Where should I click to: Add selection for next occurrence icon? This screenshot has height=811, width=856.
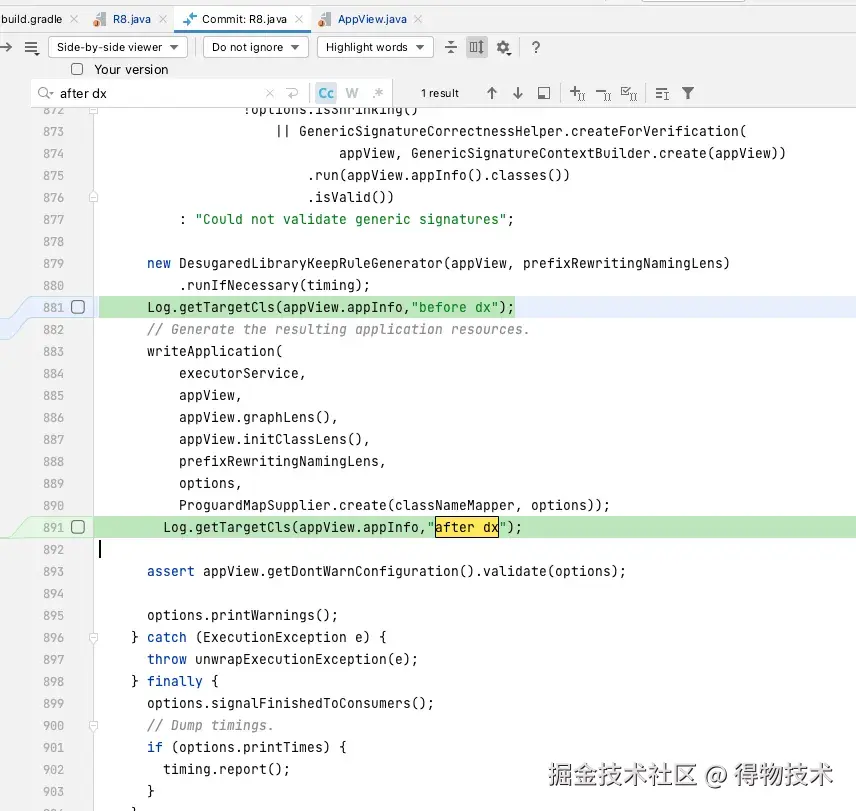578,93
